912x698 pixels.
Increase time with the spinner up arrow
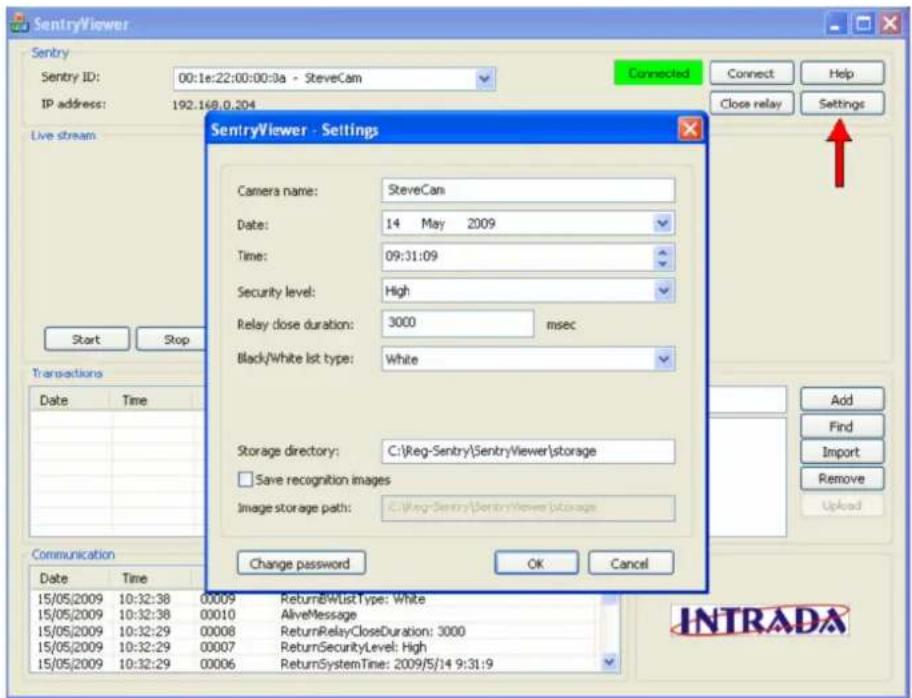click(662, 252)
